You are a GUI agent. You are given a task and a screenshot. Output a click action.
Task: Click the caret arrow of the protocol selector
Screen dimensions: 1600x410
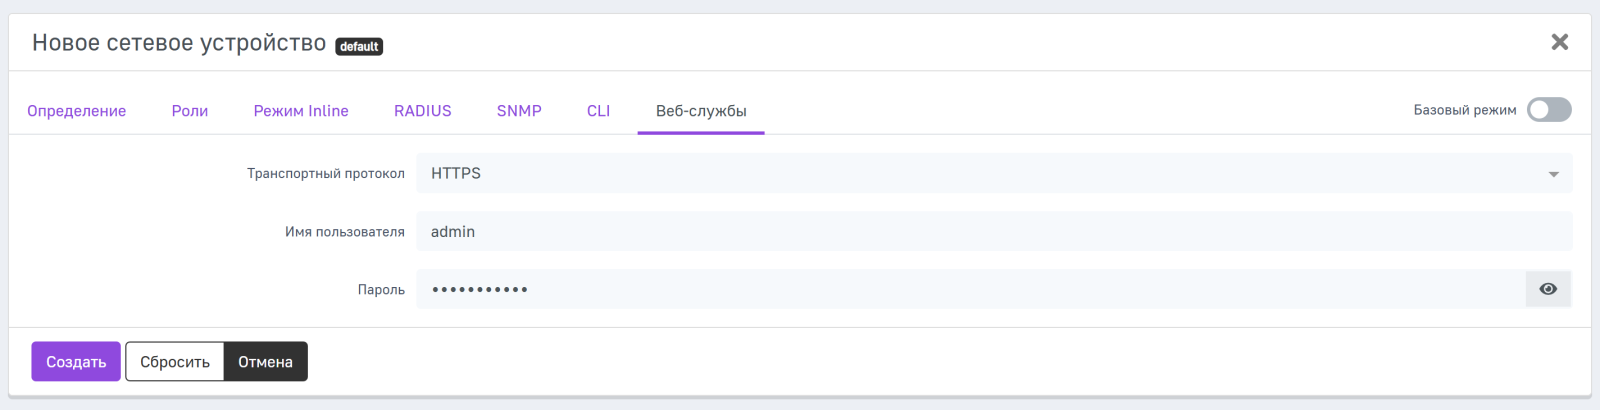point(1553,174)
